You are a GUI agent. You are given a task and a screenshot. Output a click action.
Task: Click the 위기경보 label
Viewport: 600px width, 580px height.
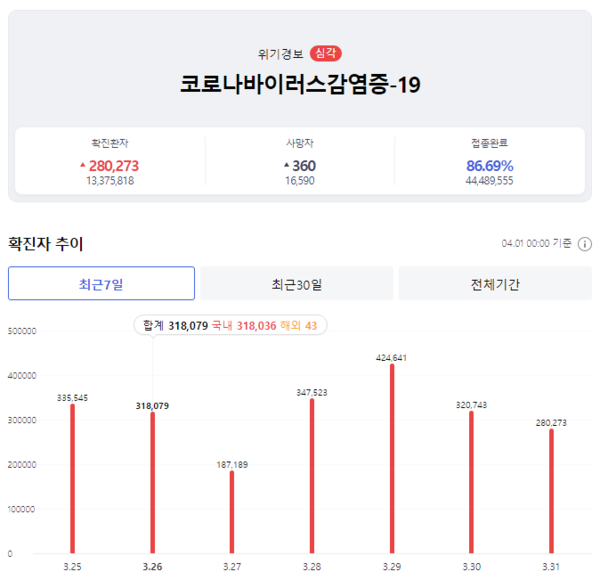click(280, 54)
